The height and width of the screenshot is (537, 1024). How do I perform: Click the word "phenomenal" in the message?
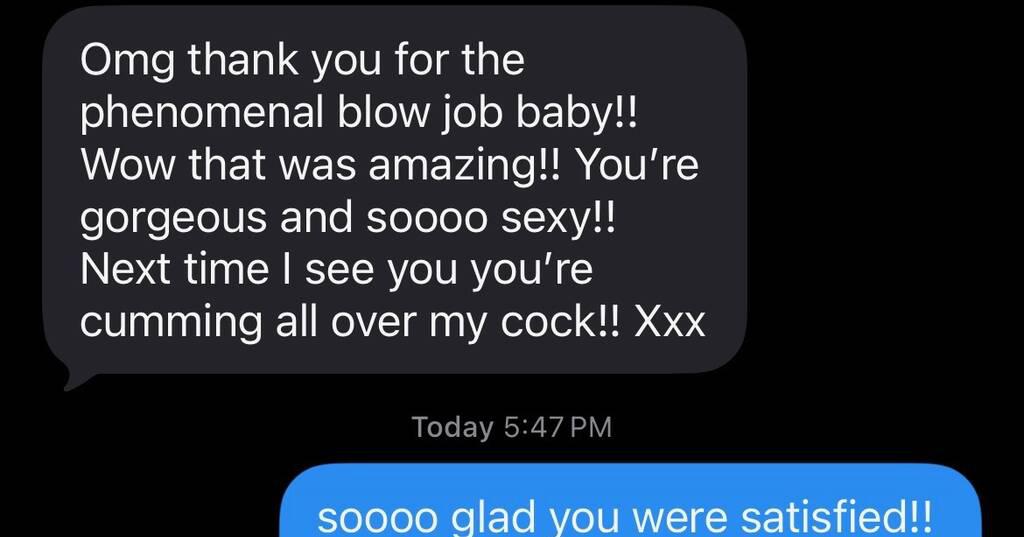(202, 116)
